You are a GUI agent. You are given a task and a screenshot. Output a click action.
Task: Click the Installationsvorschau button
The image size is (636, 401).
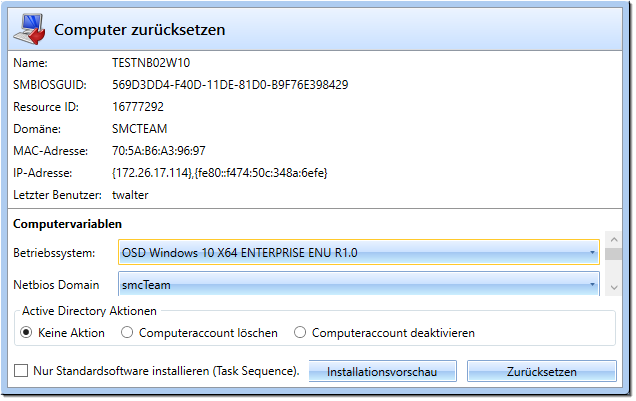pos(382,371)
